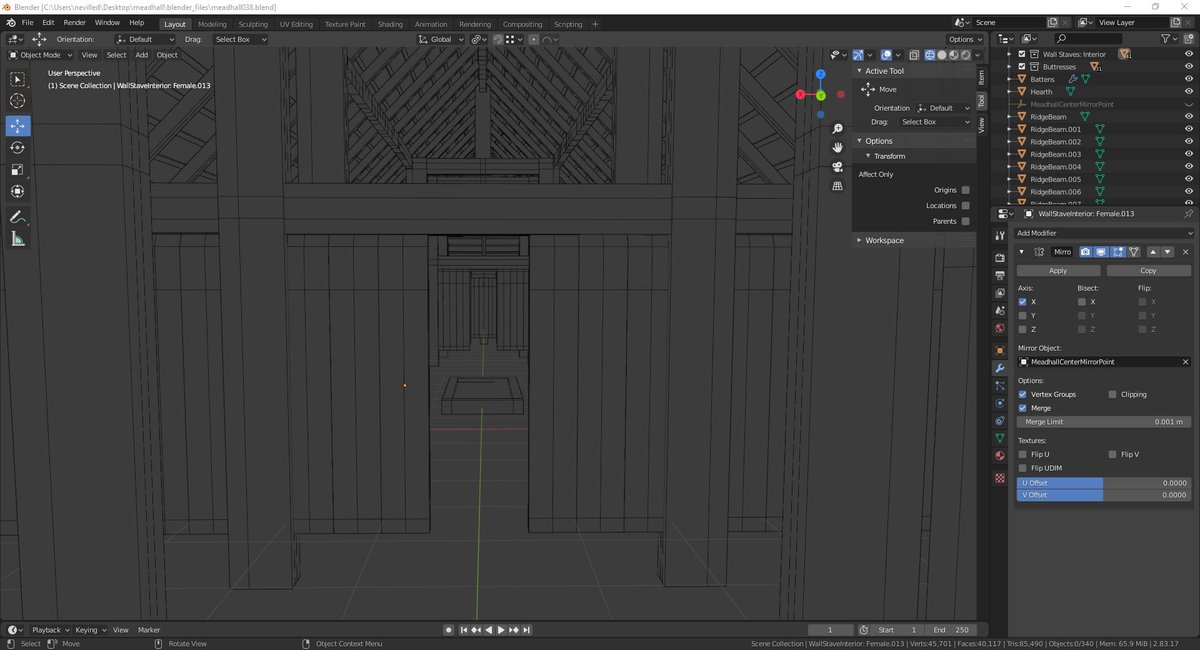The image size is (1200, 650).
Task: Hide Battens object with eye icon
Action: click(1189, 79)
